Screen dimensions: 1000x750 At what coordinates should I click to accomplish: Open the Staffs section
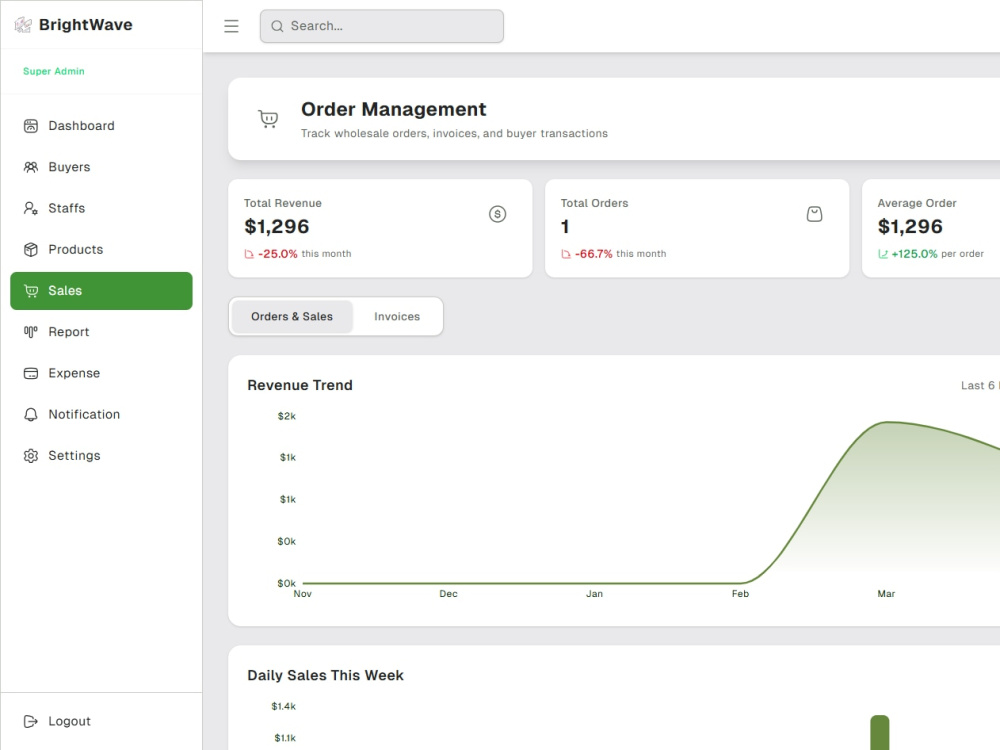[x=101, y=209]
